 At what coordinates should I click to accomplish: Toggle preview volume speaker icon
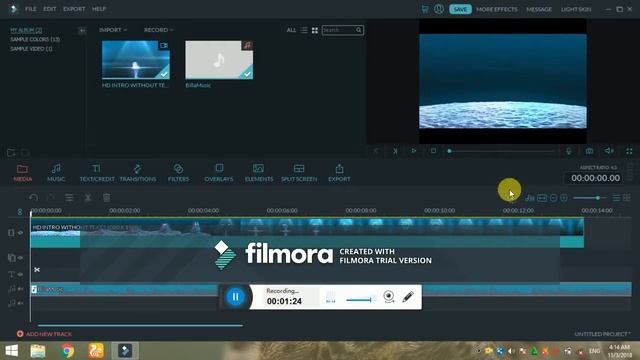click(609, 151)
